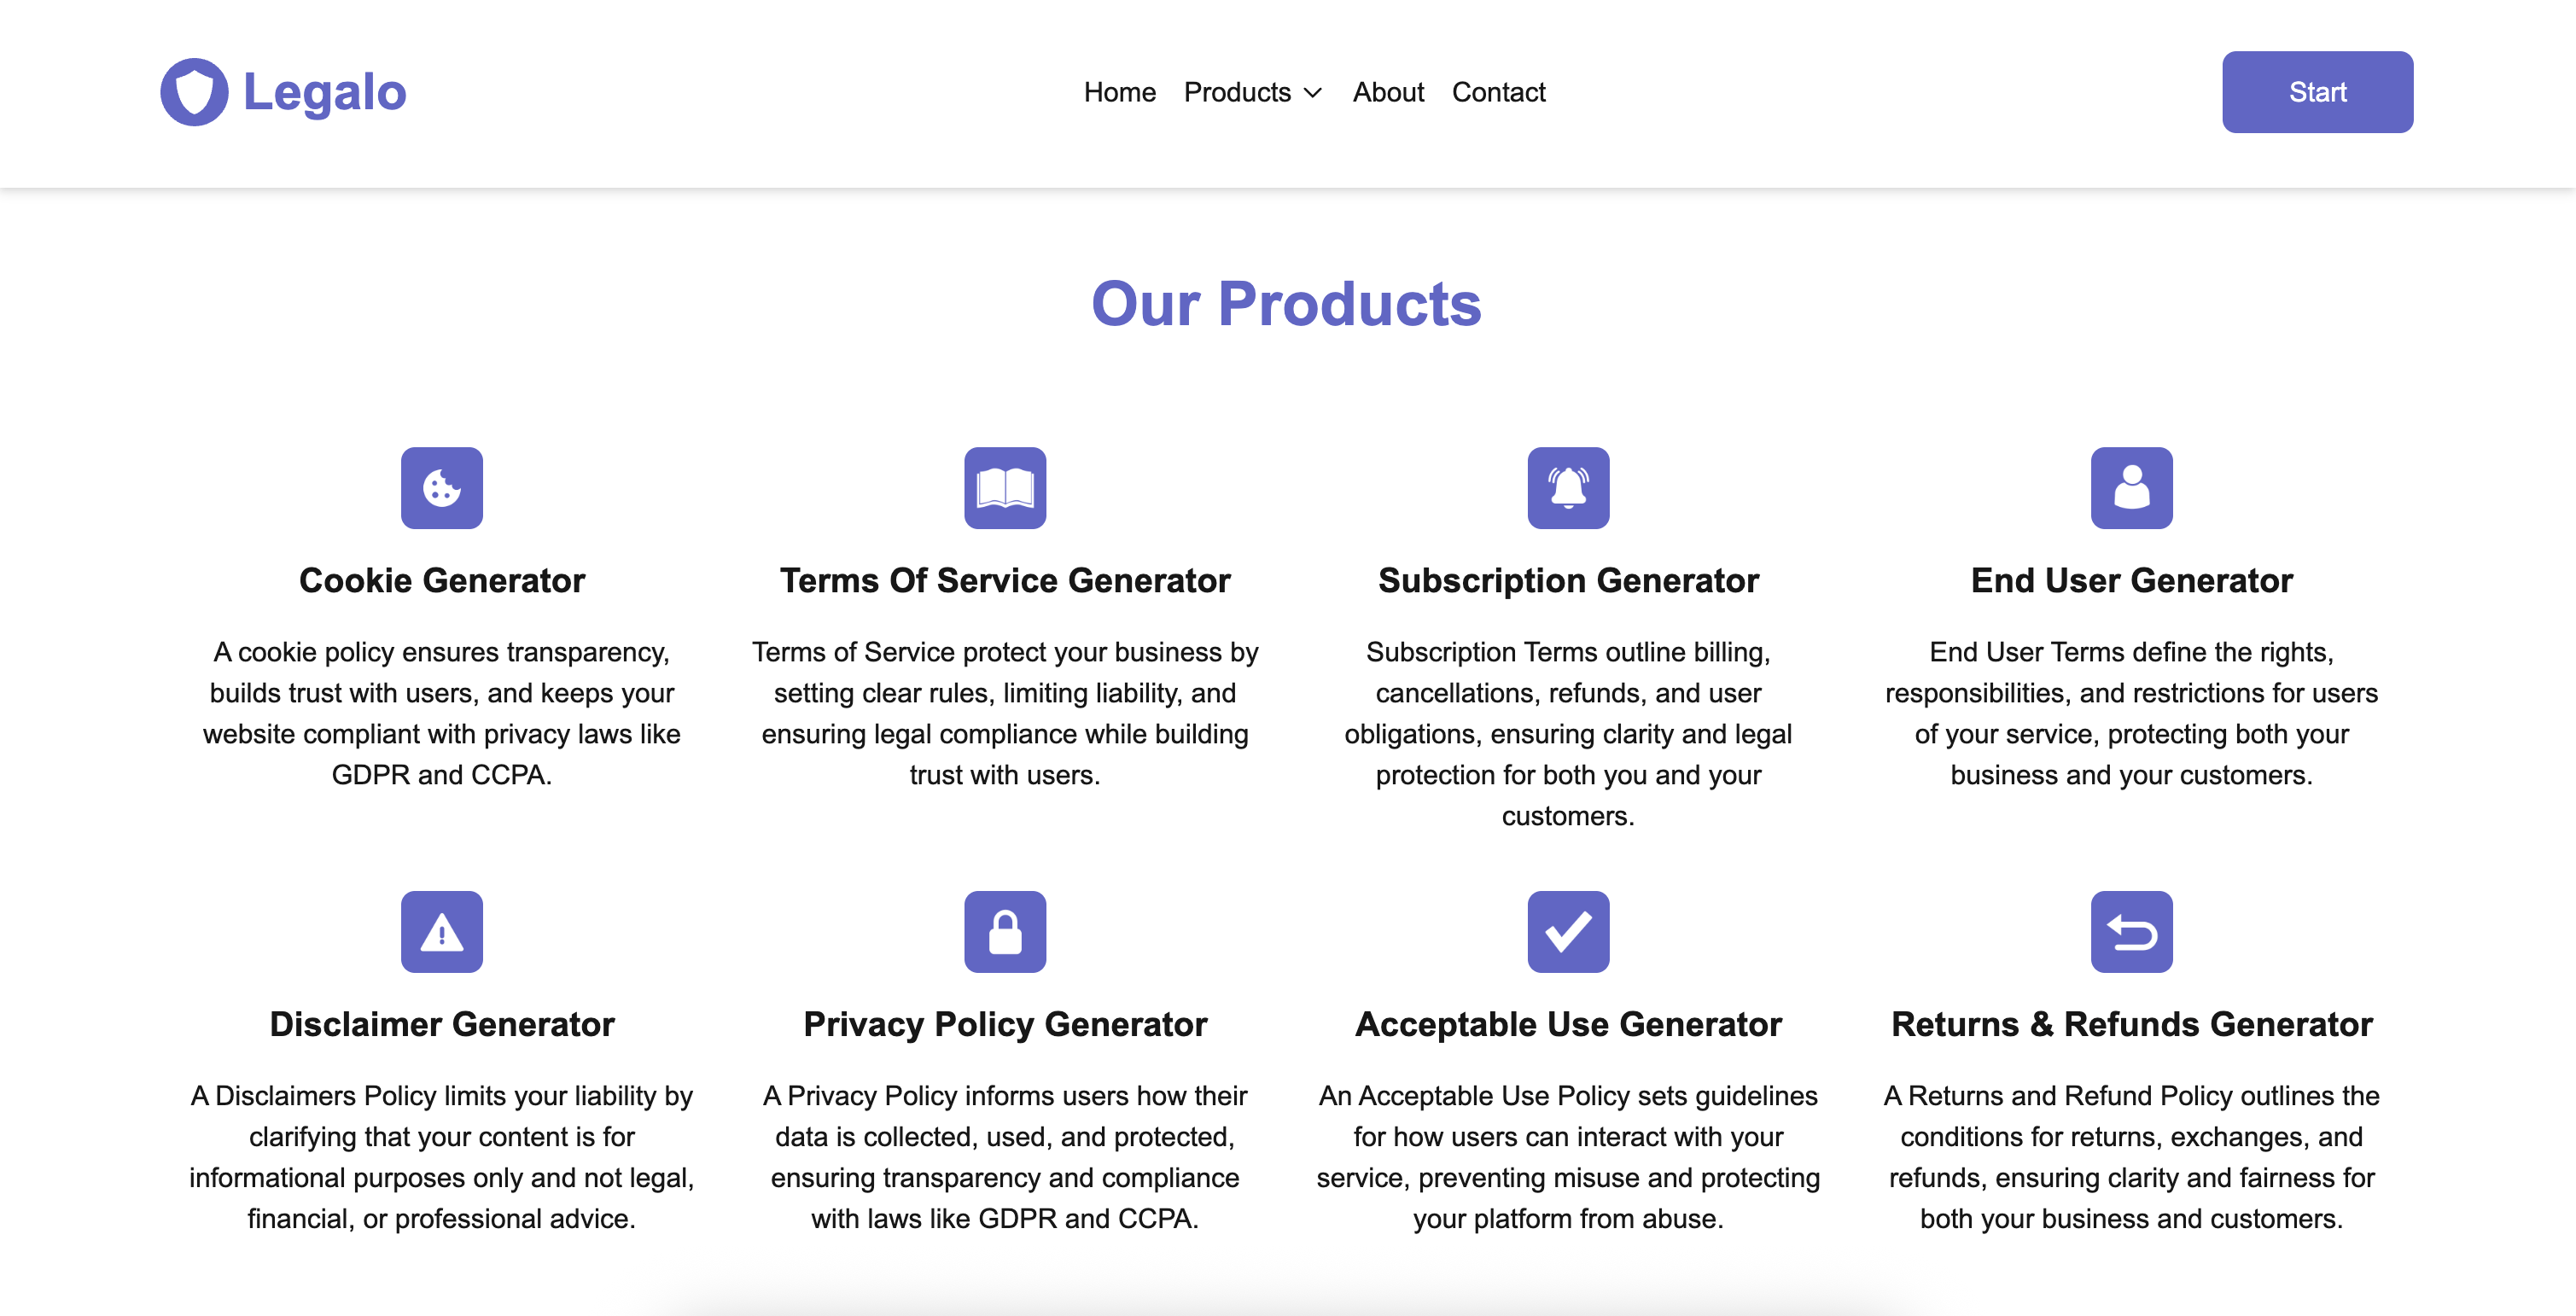The width and height of the screenshot is (2576, 1316).
Task: Click the person icon for End User Generator
Action: pos(2131,488)
